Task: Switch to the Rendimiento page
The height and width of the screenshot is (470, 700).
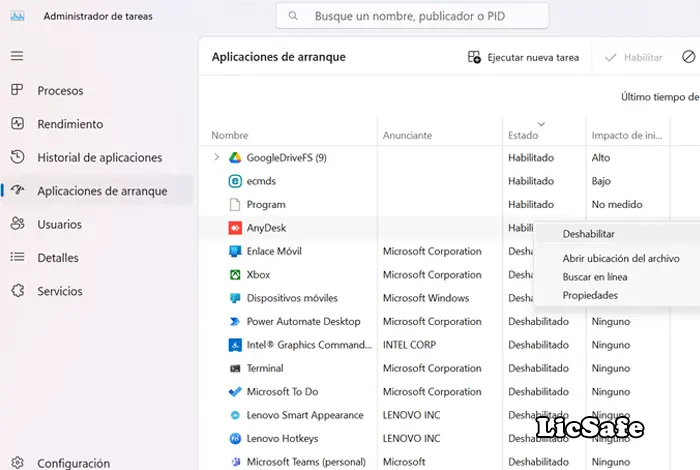Action: 70,124
